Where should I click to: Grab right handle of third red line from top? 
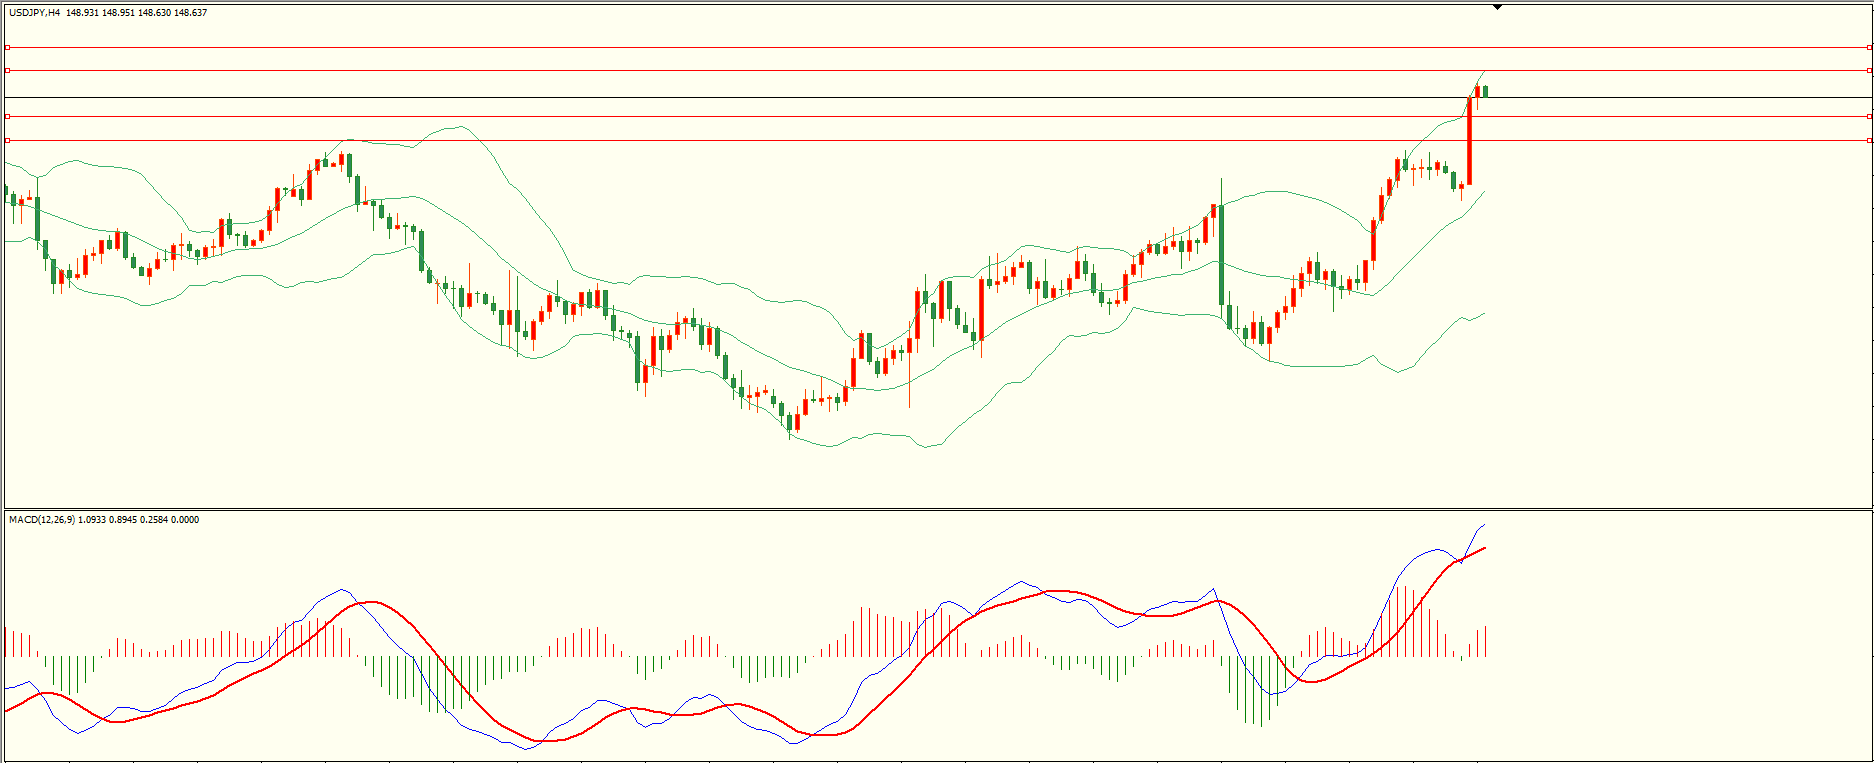coord(1869,116)
